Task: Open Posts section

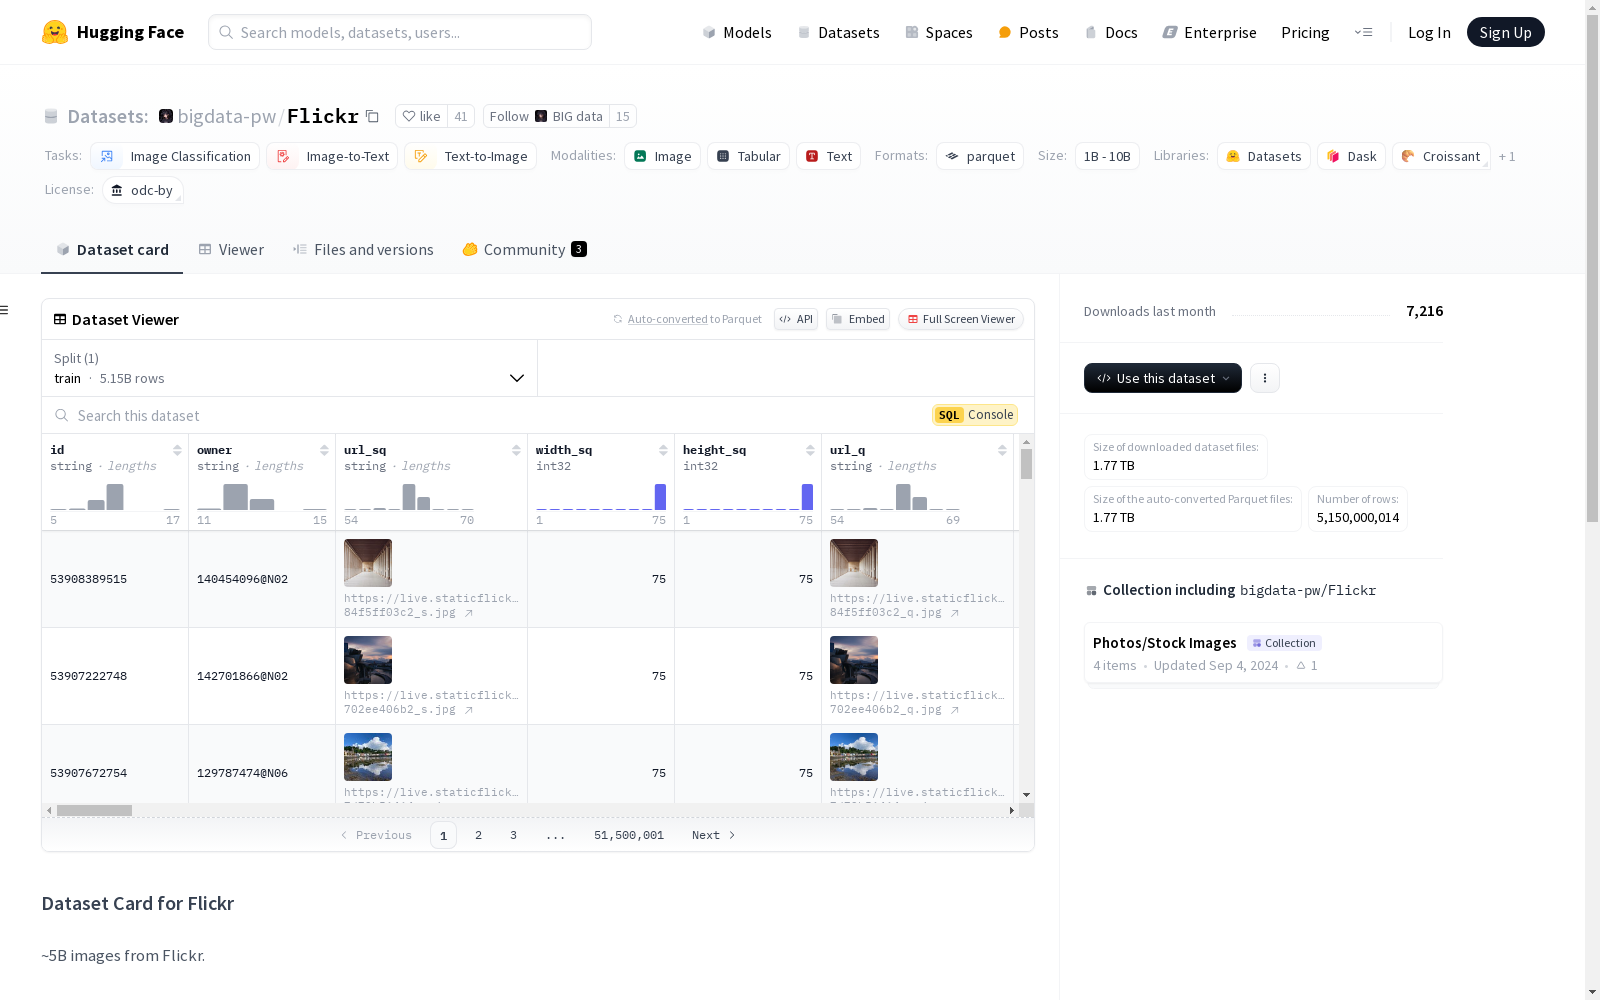Action: pos(1028,32)
